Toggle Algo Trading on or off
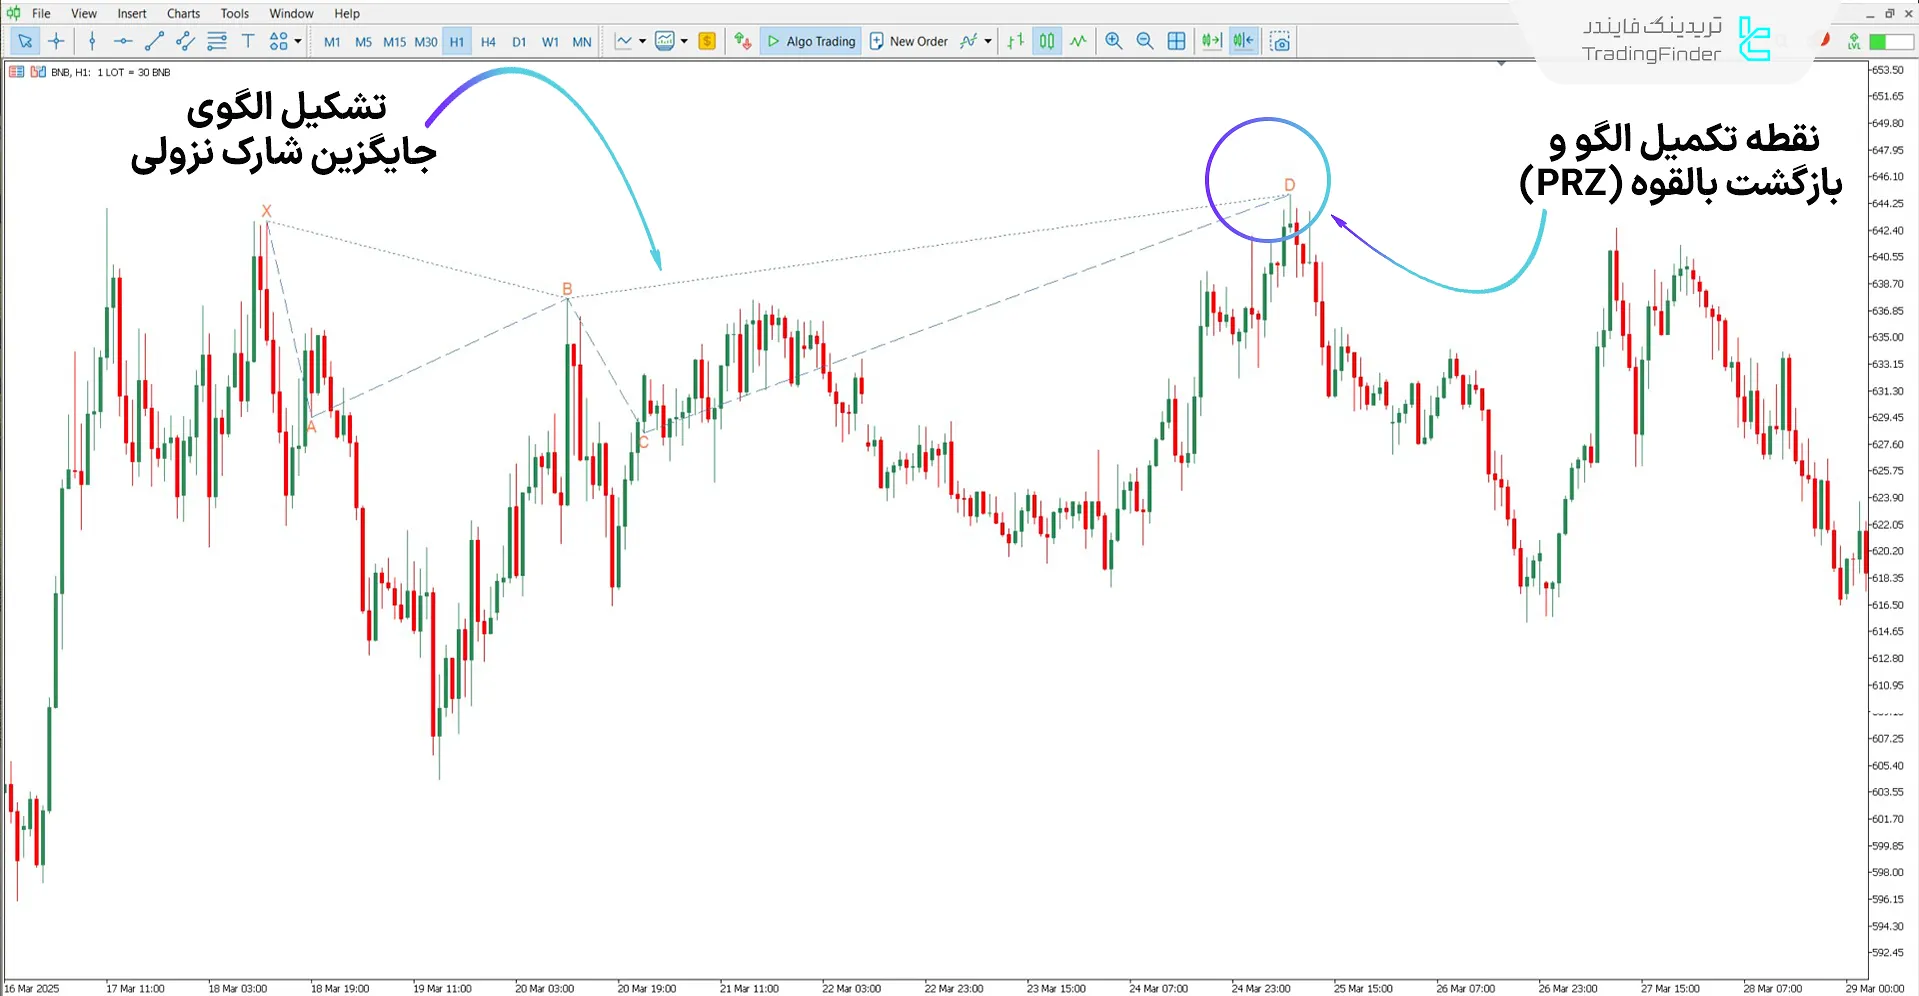Viewport: 1919px width, 996px height. [811, 41]
